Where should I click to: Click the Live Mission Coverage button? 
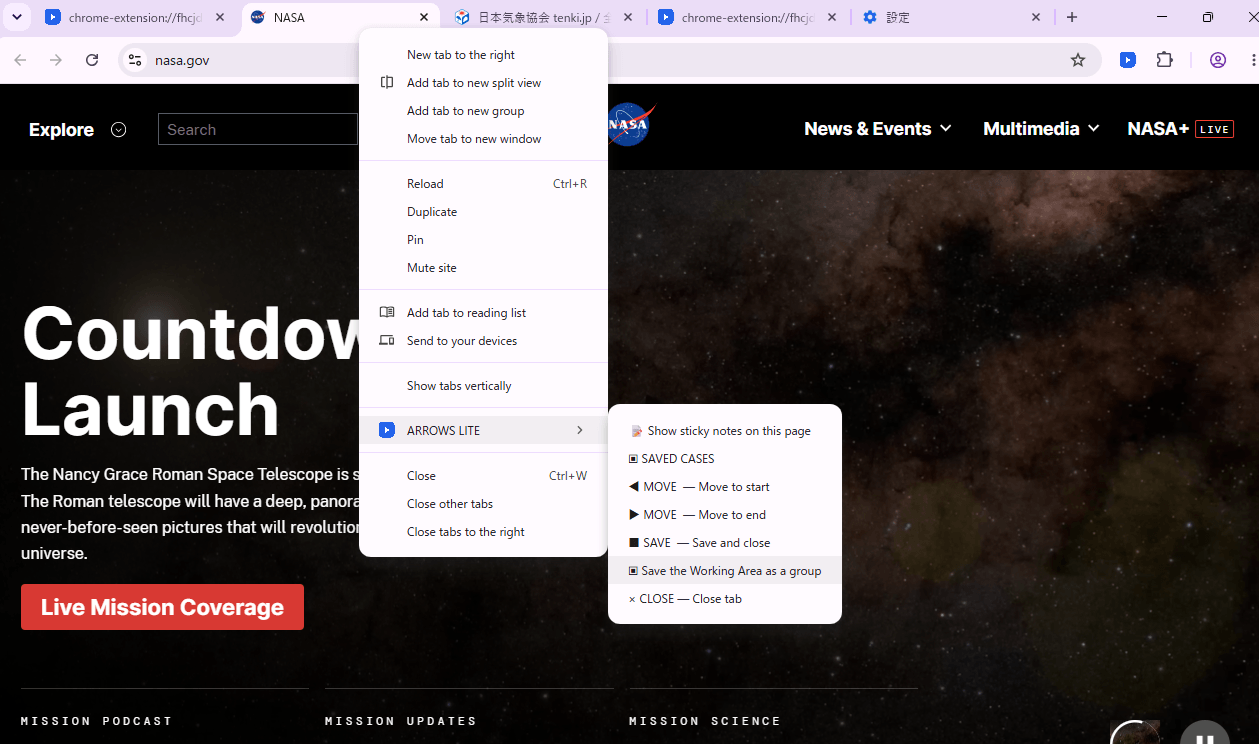[x=162, y=607]
